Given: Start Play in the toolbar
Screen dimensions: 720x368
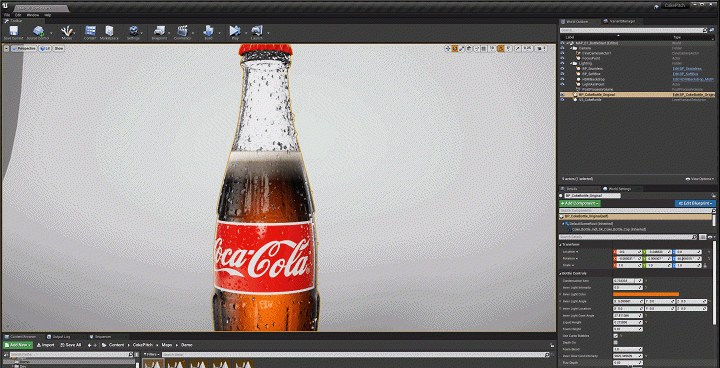Looking at the screenshot, I should [235, 33].
